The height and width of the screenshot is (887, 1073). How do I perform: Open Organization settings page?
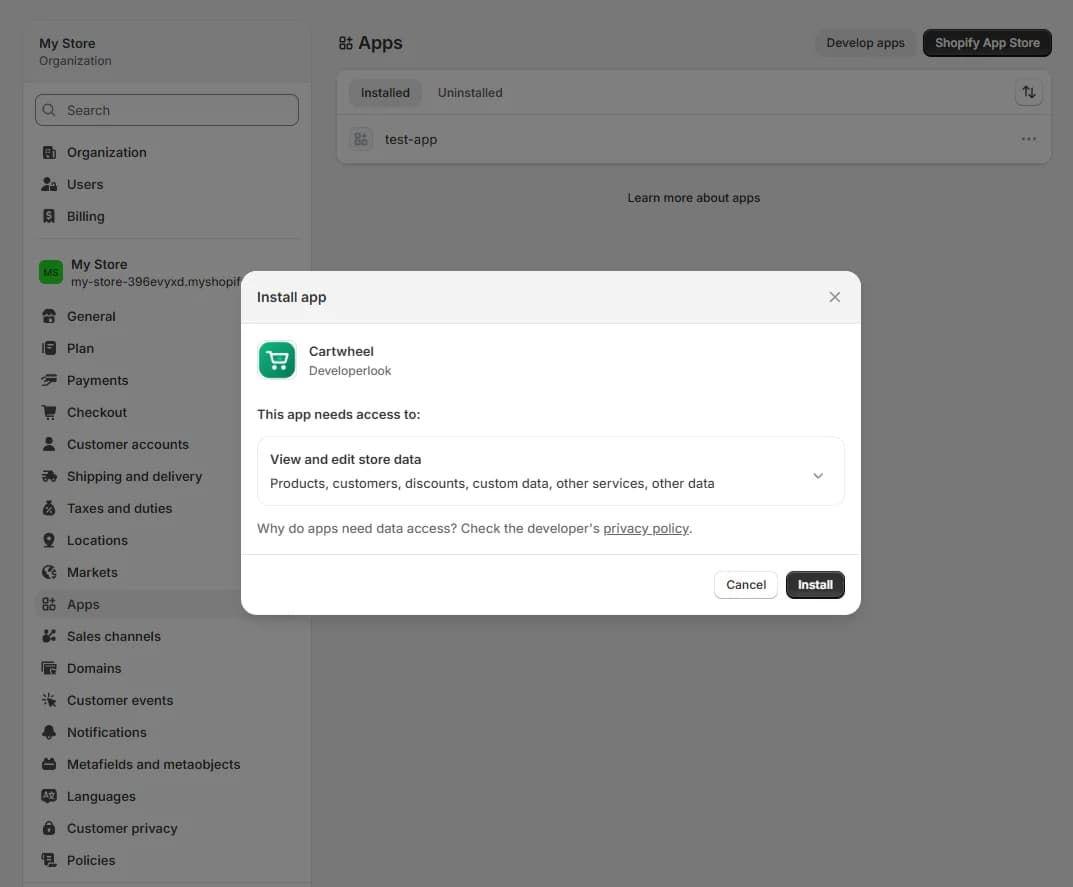click(x=167, y=153)
